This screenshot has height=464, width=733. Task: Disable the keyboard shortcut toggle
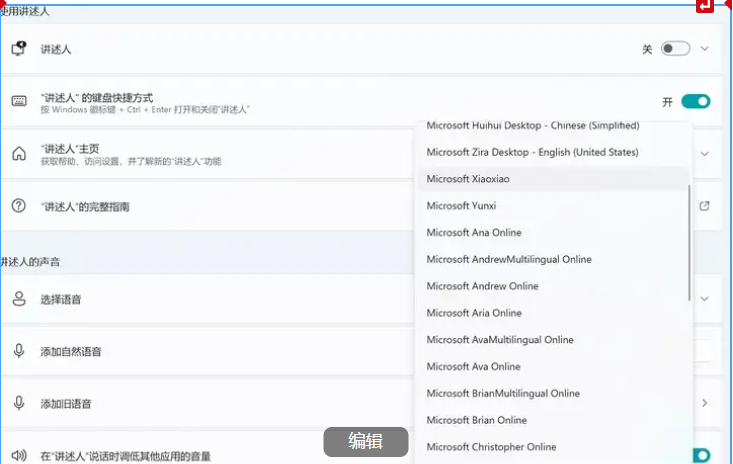coord(696,101)
